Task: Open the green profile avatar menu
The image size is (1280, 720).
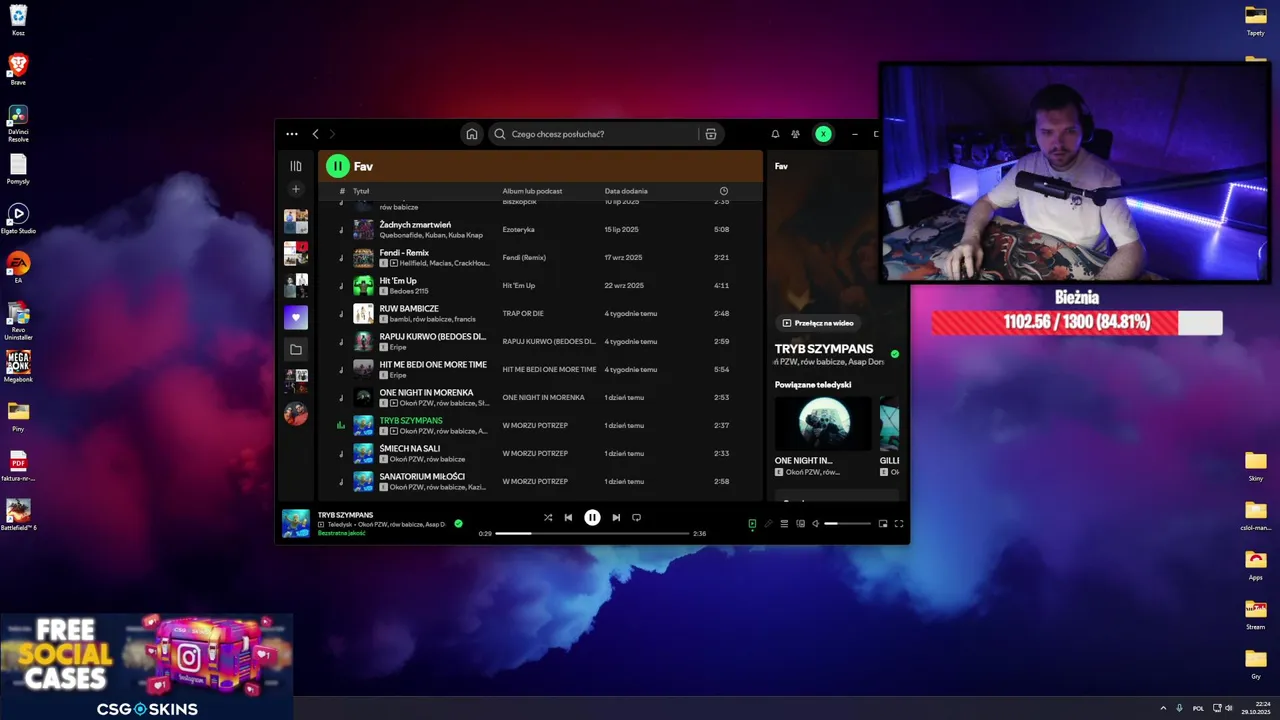Action: point(823,134)
